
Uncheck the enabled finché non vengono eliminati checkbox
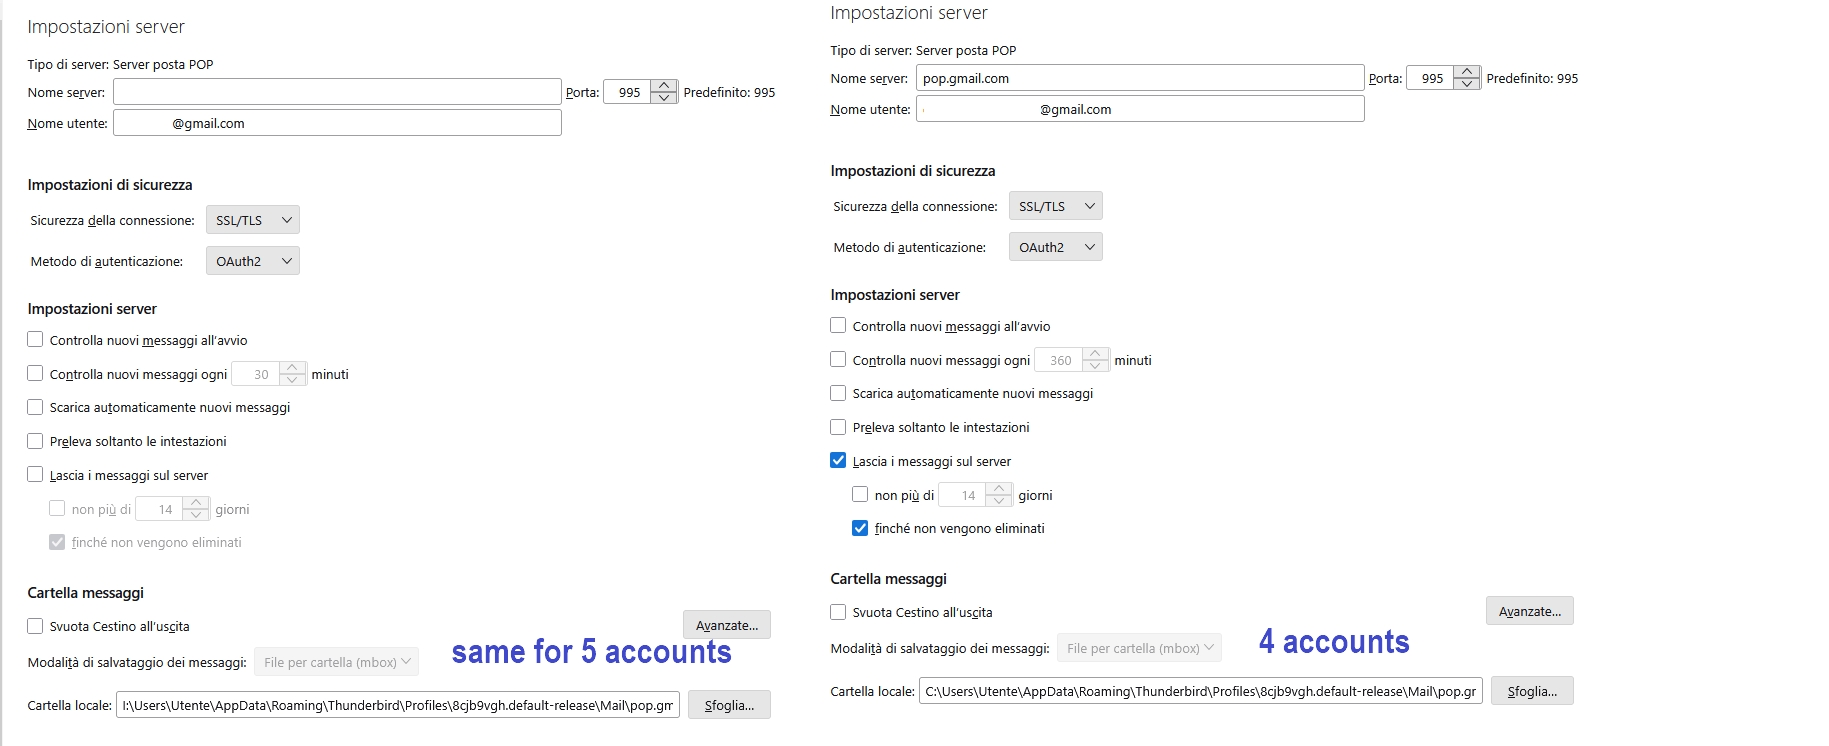coord(860,528)
